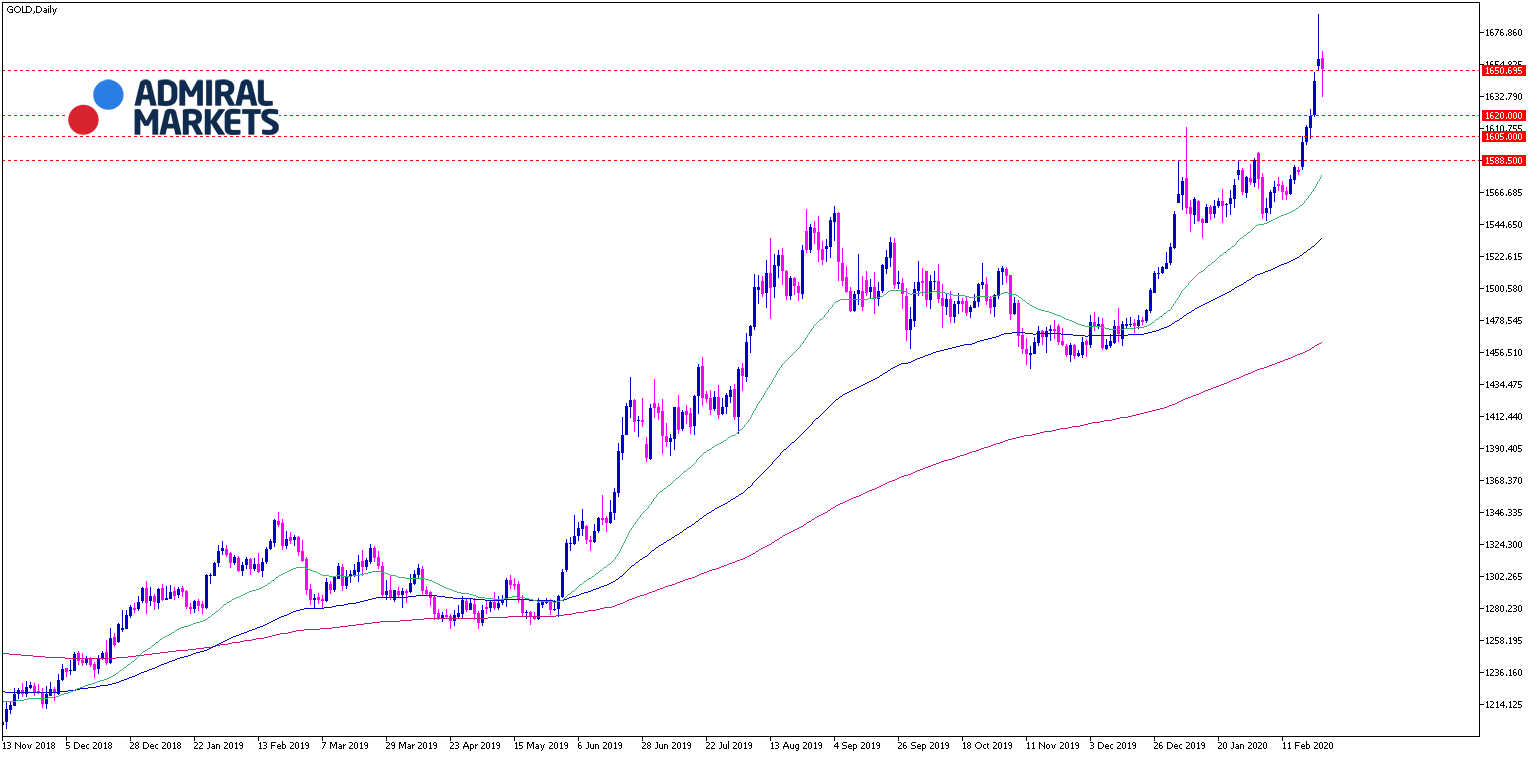Click the 1346.335 price axis value
1537x757 pixels.
pyautogui.click(x=1504, y=513)
